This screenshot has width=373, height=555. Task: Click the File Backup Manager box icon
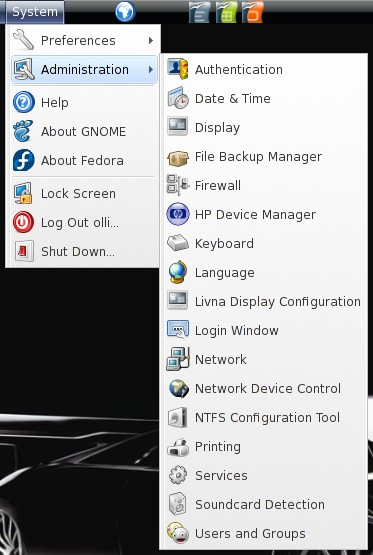(x=178, y=158)
